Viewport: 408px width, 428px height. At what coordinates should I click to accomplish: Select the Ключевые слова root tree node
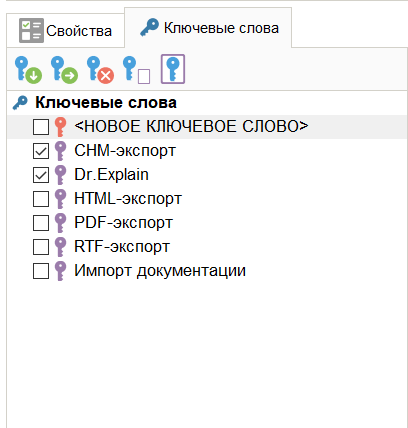(106, 103)
